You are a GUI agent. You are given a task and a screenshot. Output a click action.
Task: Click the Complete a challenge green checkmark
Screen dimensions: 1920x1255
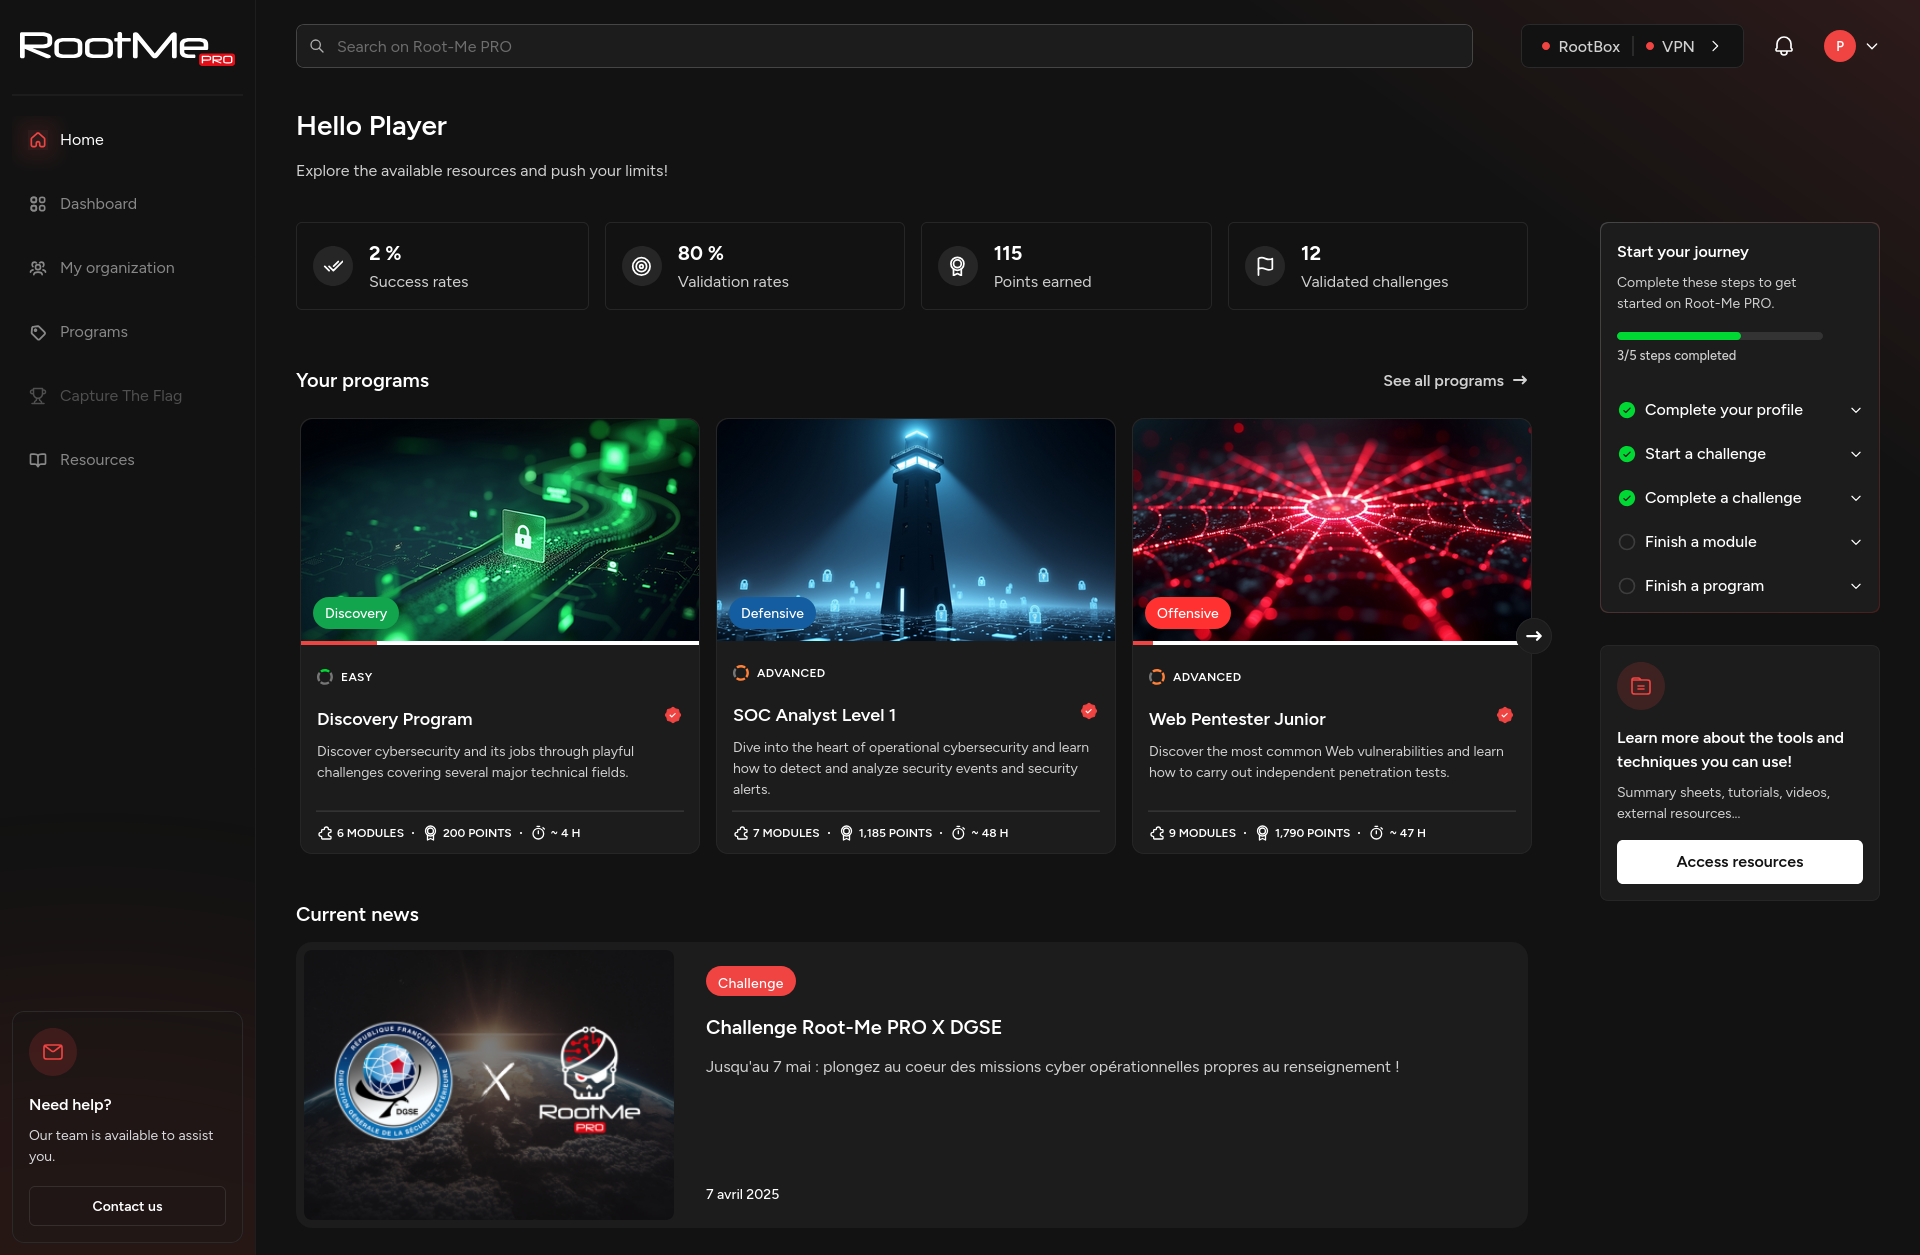pyautogui.click(x=1627, y=498)
